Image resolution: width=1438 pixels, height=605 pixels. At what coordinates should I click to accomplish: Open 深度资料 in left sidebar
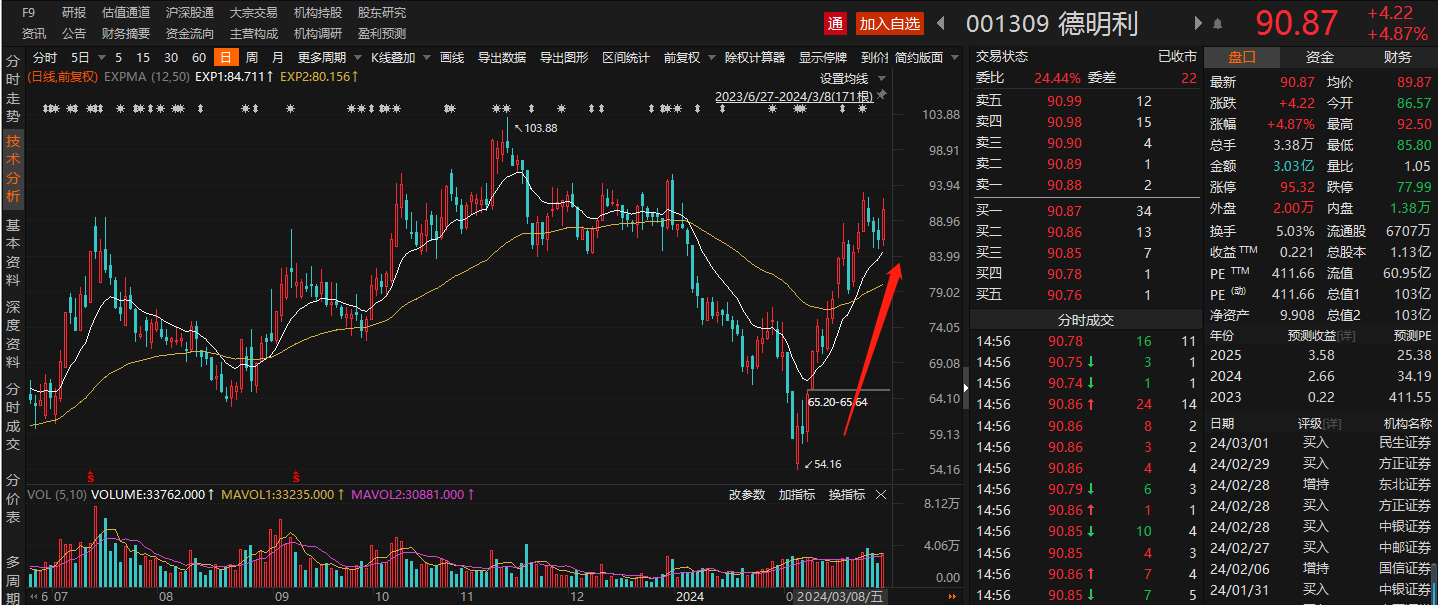(x=13, y=334)
